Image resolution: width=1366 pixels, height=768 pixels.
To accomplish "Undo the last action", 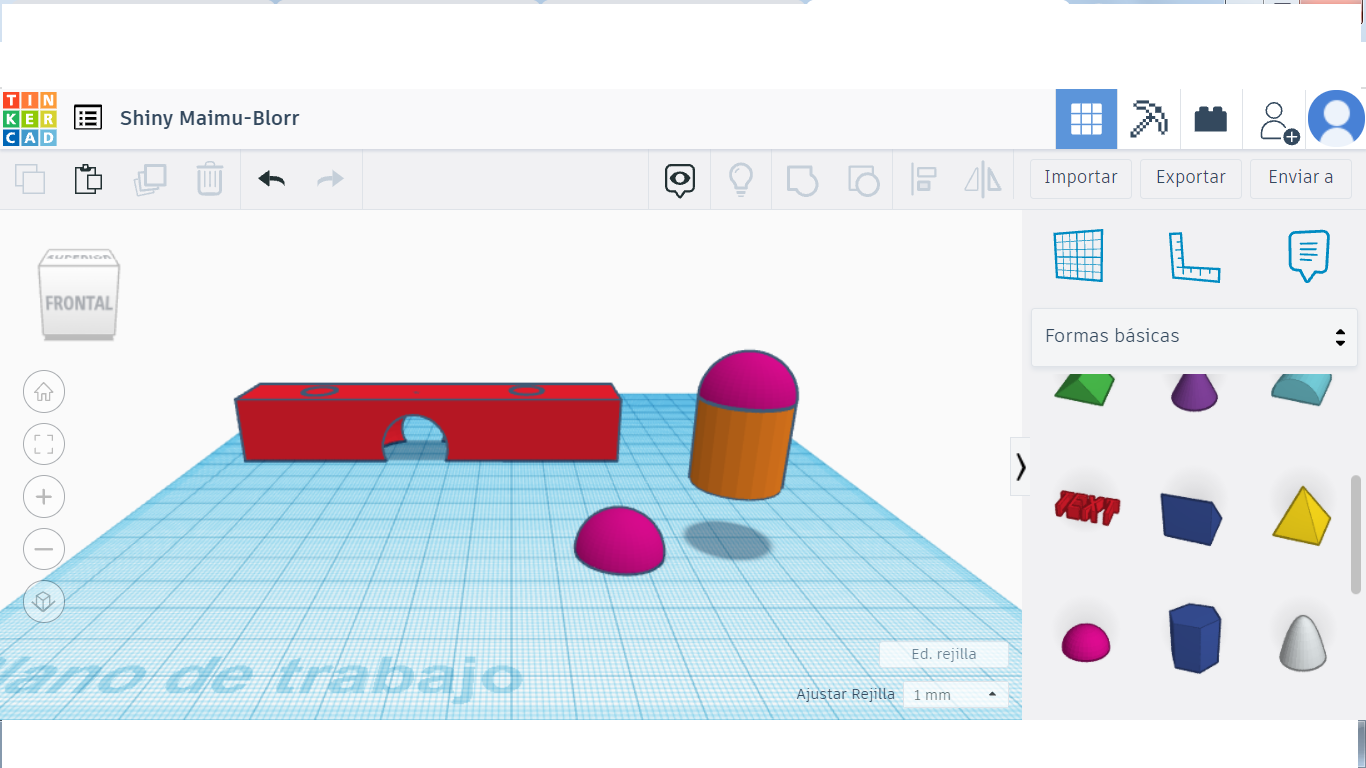I will (271, 179).
